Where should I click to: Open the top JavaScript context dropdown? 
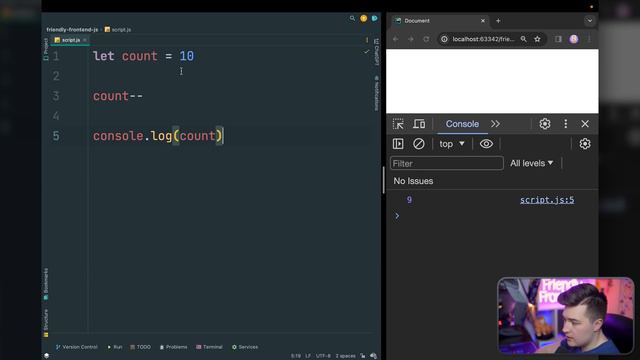click(452, 144)
